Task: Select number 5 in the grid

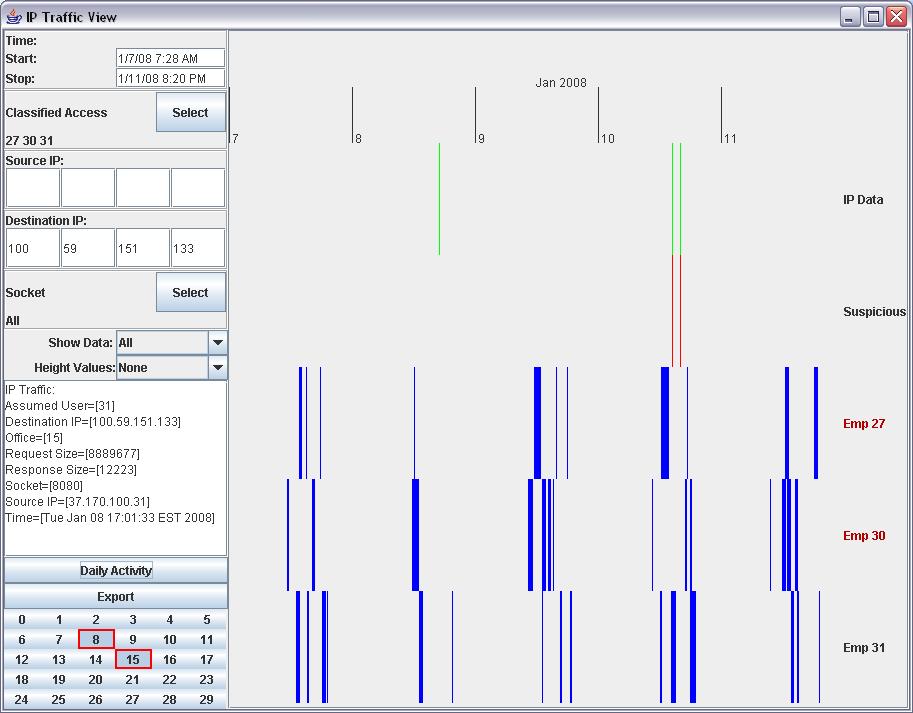Action: [x=207, y=619]
